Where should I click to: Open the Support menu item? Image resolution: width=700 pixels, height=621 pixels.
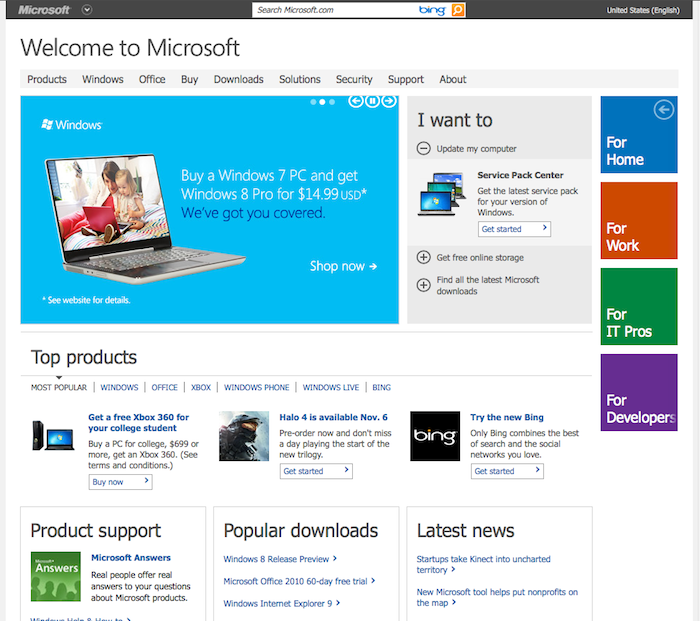coord(406,79)
